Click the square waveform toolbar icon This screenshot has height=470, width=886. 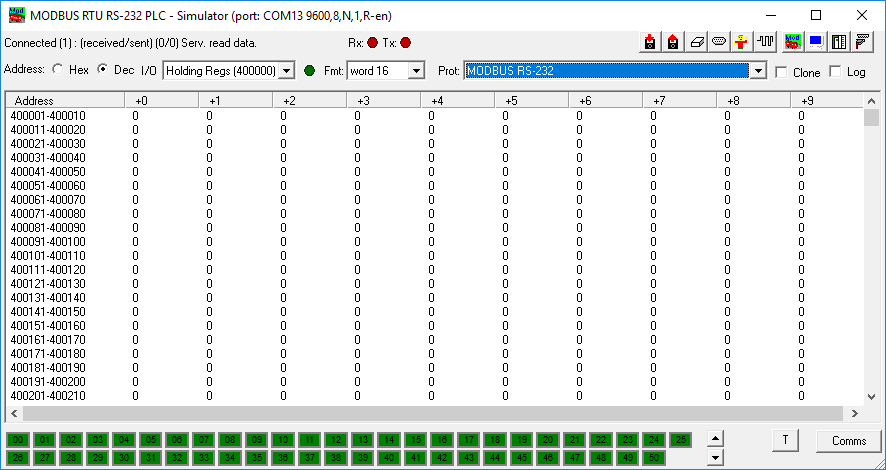(767, 42)
